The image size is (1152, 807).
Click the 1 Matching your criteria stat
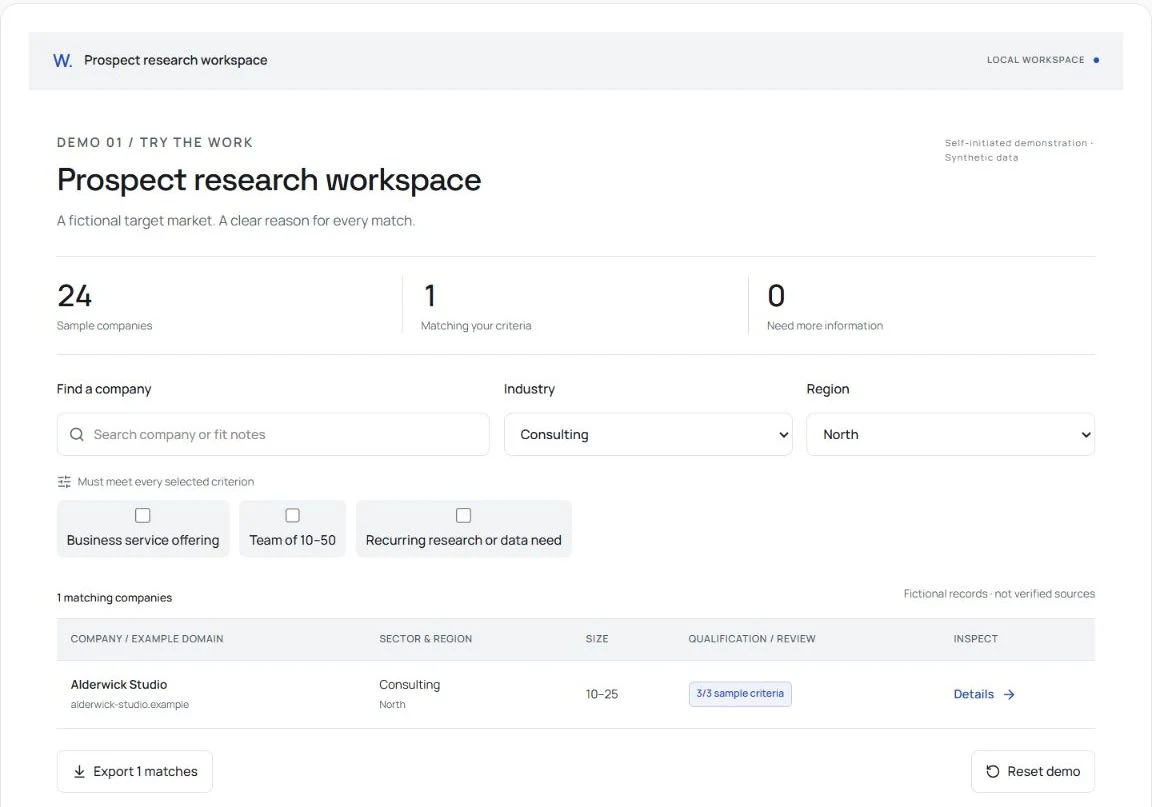(x=476, y=306)
